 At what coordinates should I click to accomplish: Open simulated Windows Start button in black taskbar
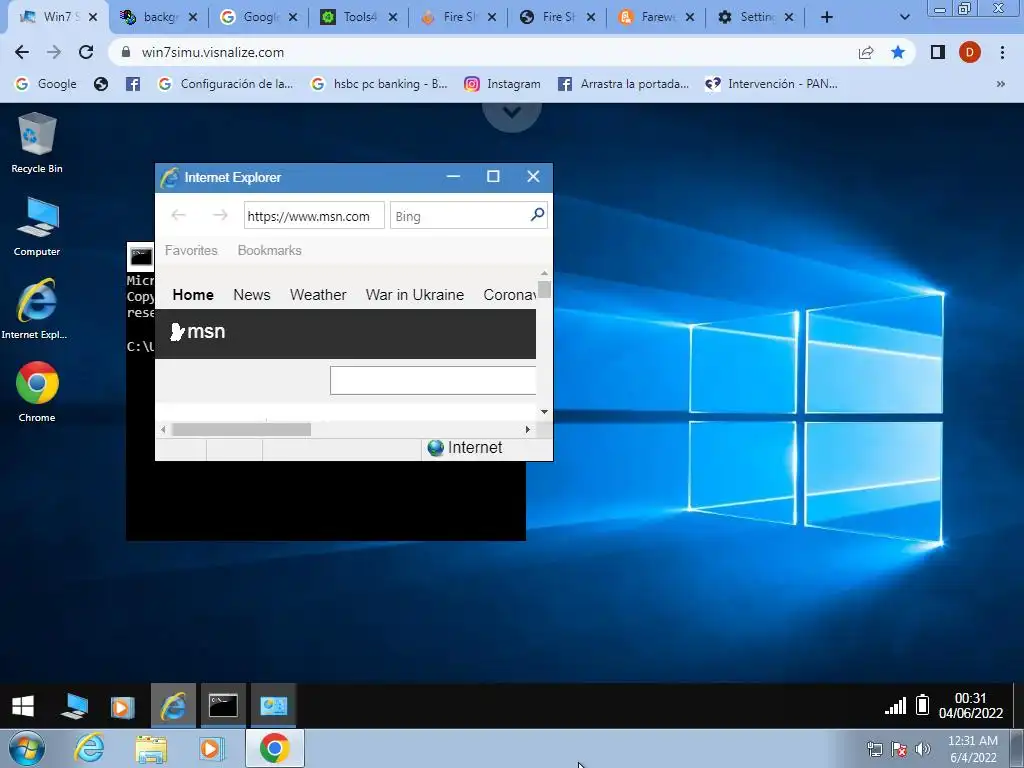[24, 706]
